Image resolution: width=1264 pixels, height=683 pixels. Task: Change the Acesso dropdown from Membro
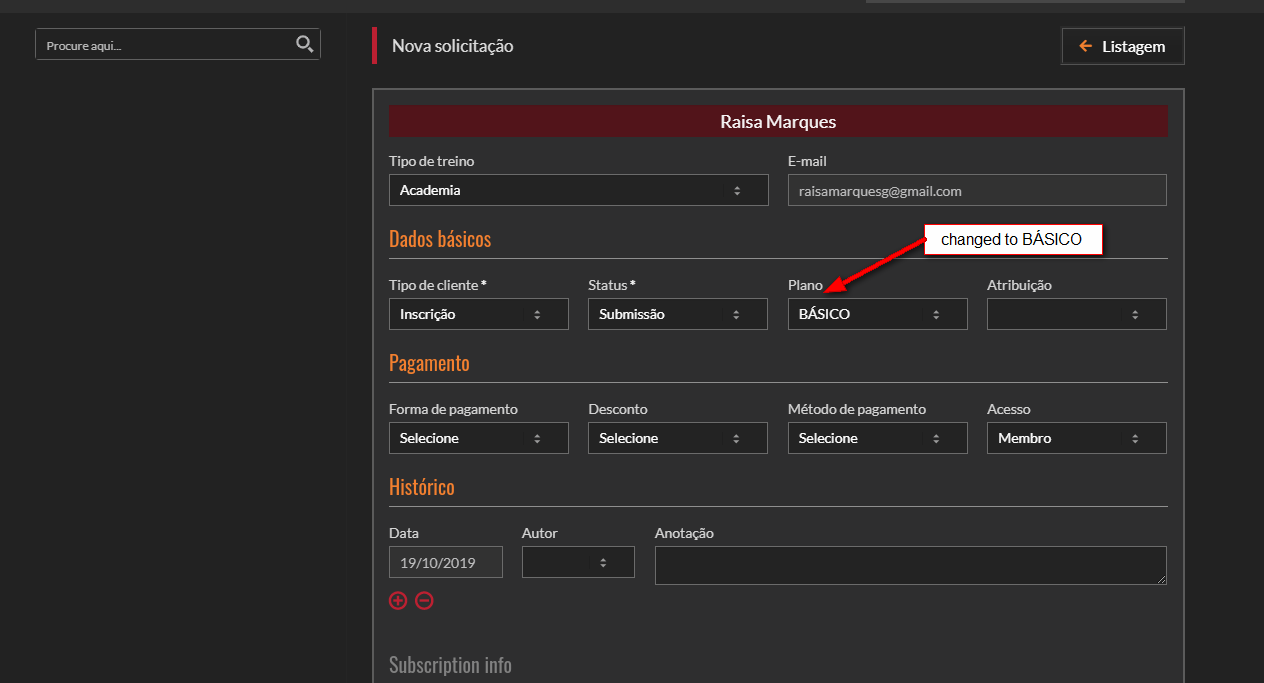pos(1076,438)
